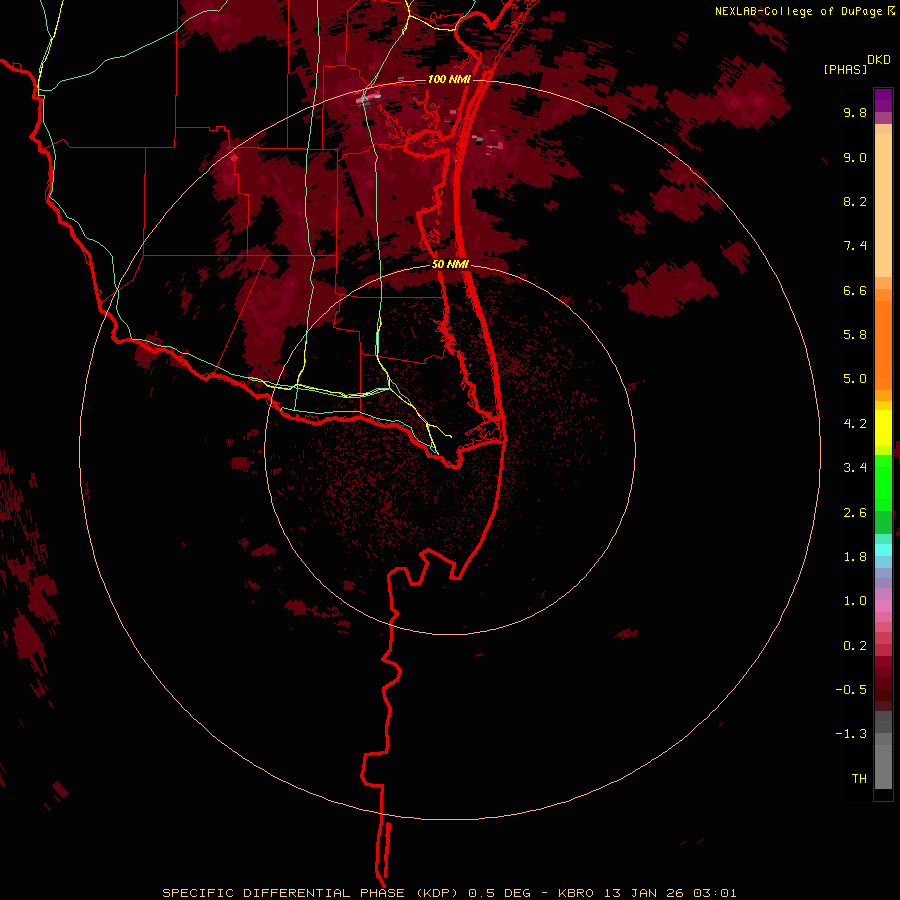Click the TH label on the scale

[x=859, y=779]
